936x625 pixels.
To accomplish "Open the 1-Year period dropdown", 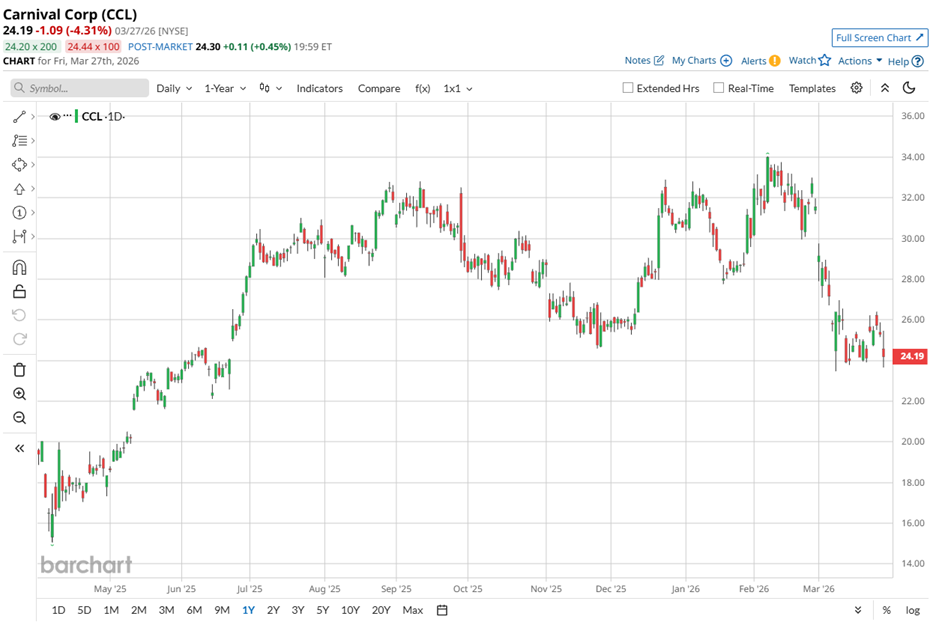I will 224,88.
